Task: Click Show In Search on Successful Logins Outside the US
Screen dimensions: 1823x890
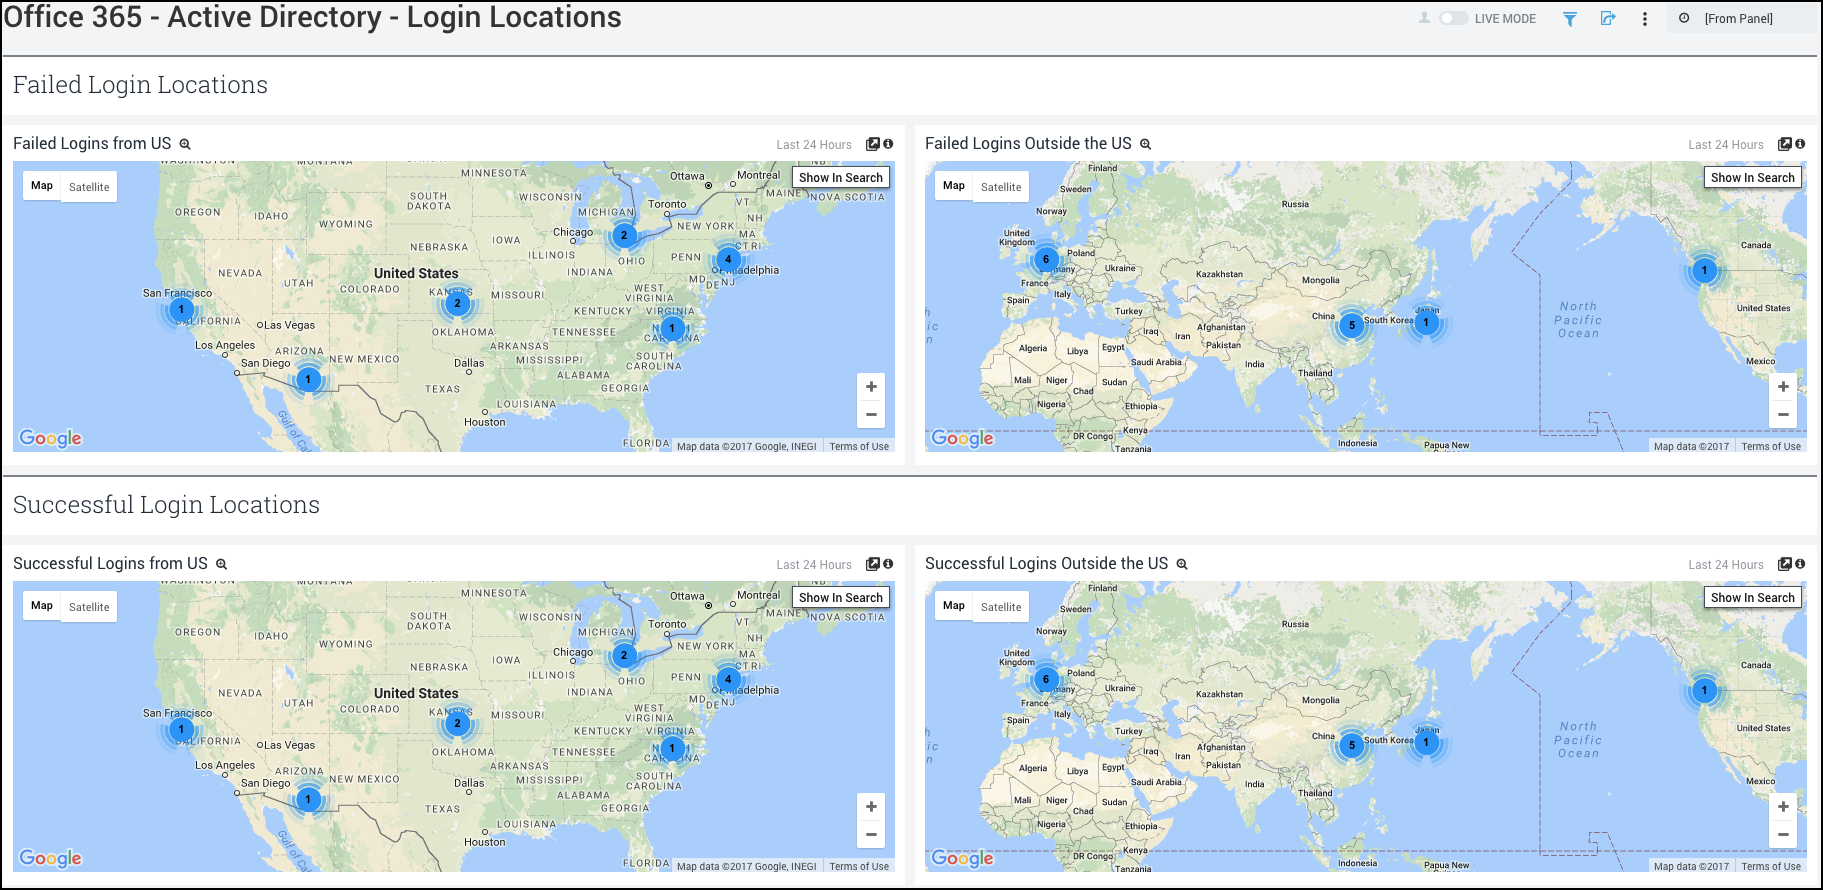Action: [1753, 598]
